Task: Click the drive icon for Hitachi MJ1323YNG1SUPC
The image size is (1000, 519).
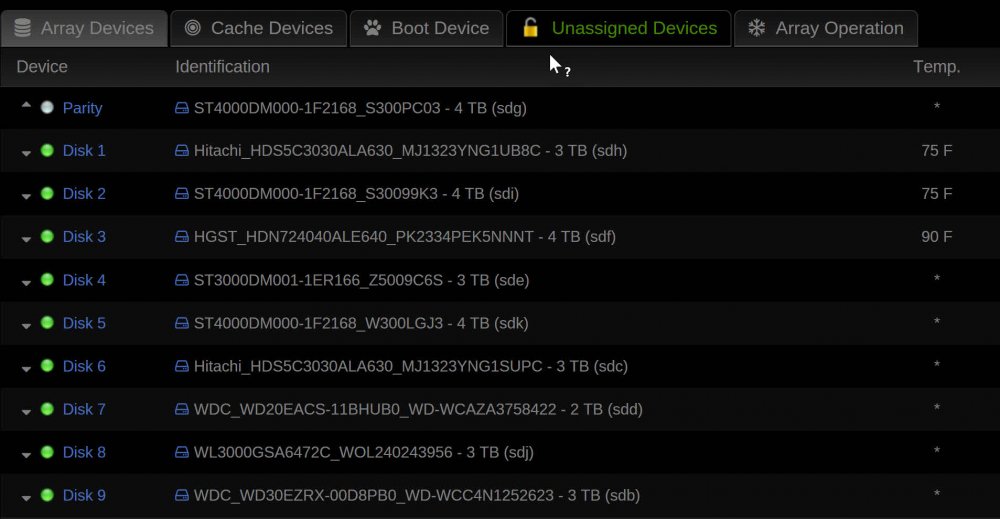Action: click(x=182, y=366)
